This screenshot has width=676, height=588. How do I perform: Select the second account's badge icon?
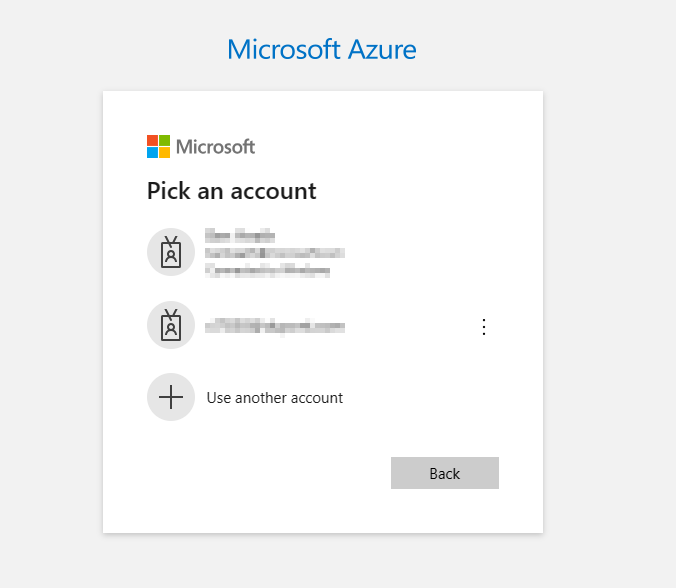pyautogui.click(x=171, y=325)
